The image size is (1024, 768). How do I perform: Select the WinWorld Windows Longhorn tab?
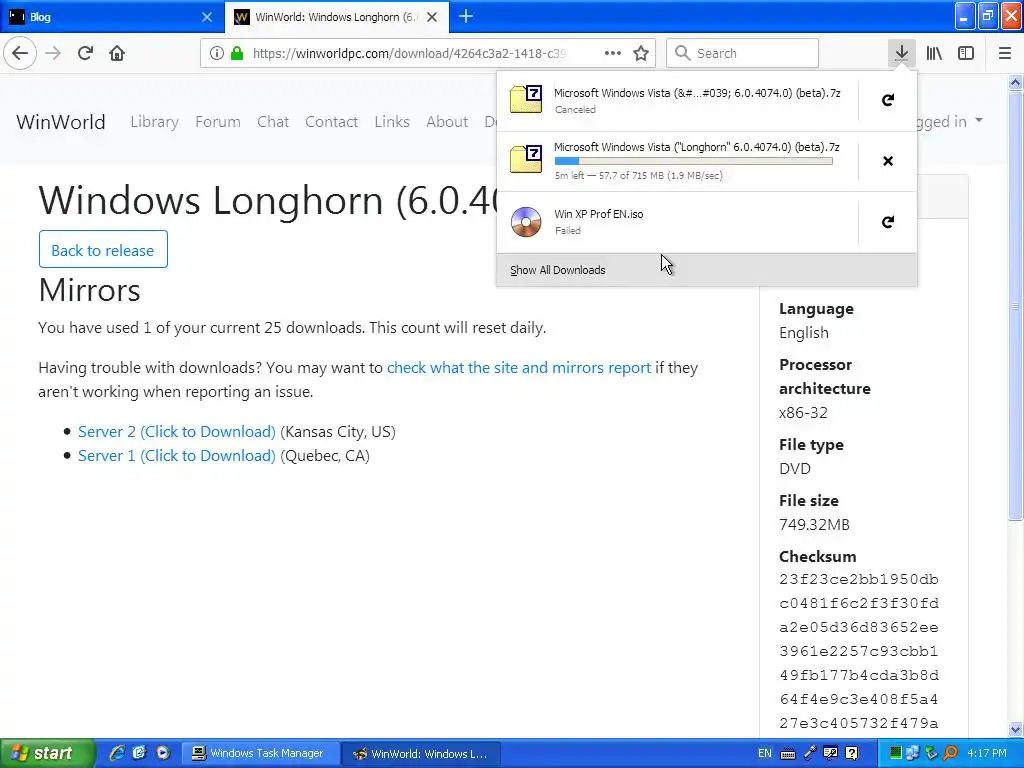[336, 17]
